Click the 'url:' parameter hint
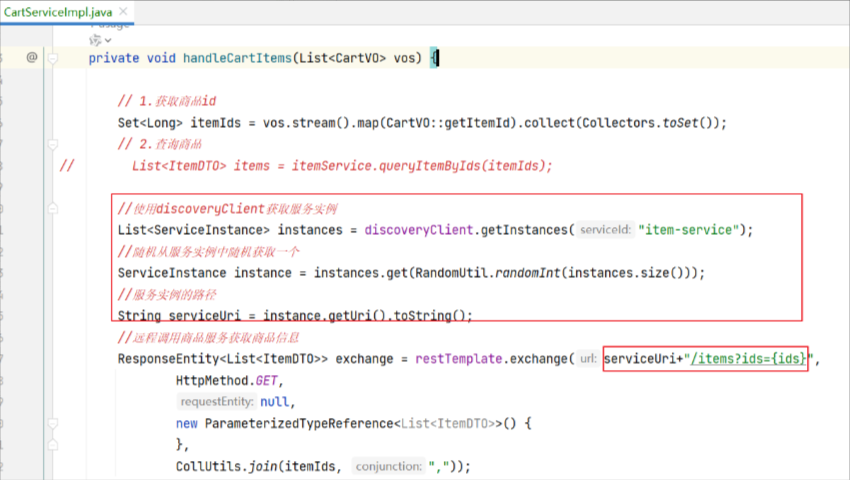This screenshot has height=480, width=850. click(588, 359)
